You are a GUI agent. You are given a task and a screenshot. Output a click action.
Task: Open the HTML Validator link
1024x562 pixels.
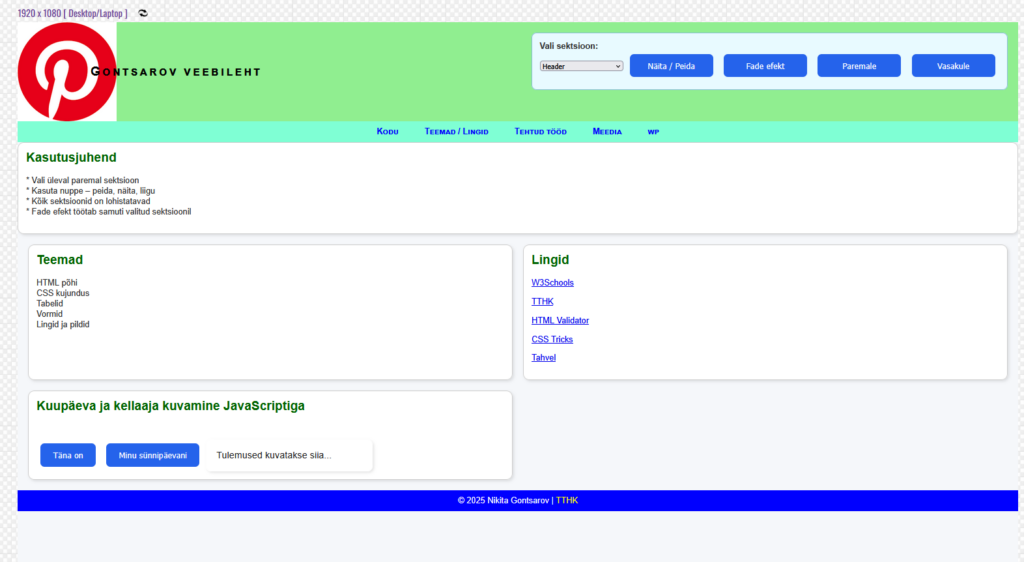[x=560, y=321]
